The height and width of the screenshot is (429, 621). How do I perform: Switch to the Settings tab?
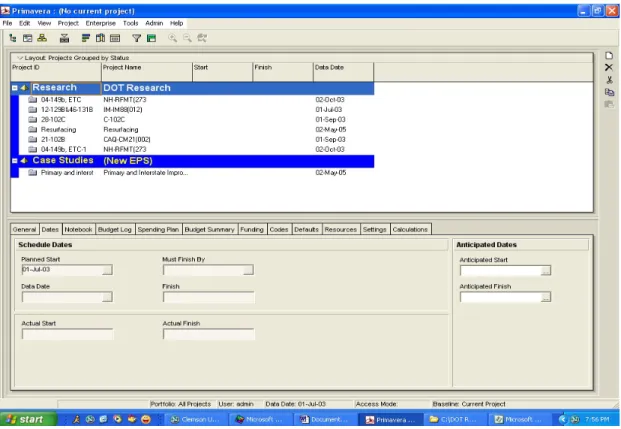coord(375,230)
